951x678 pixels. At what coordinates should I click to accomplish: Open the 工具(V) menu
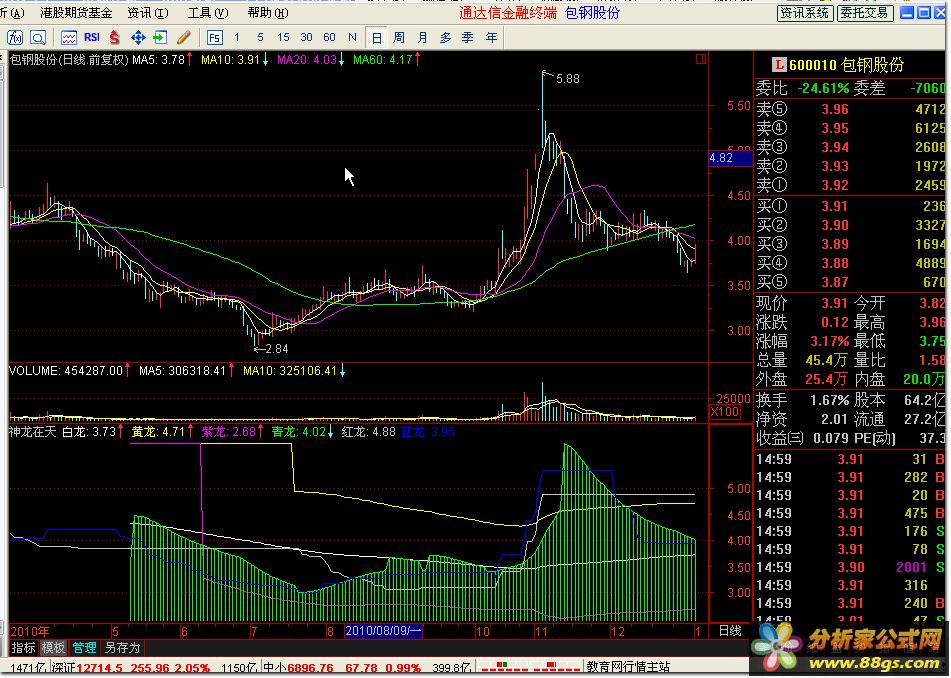coord(208,13)
